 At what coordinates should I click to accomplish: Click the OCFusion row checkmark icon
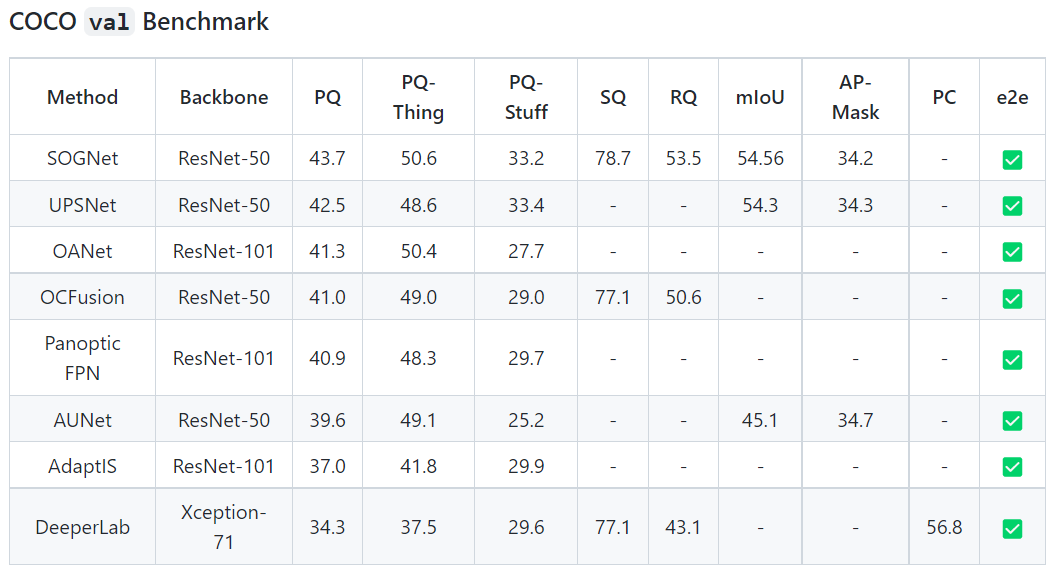click(x=1012, y=298)
